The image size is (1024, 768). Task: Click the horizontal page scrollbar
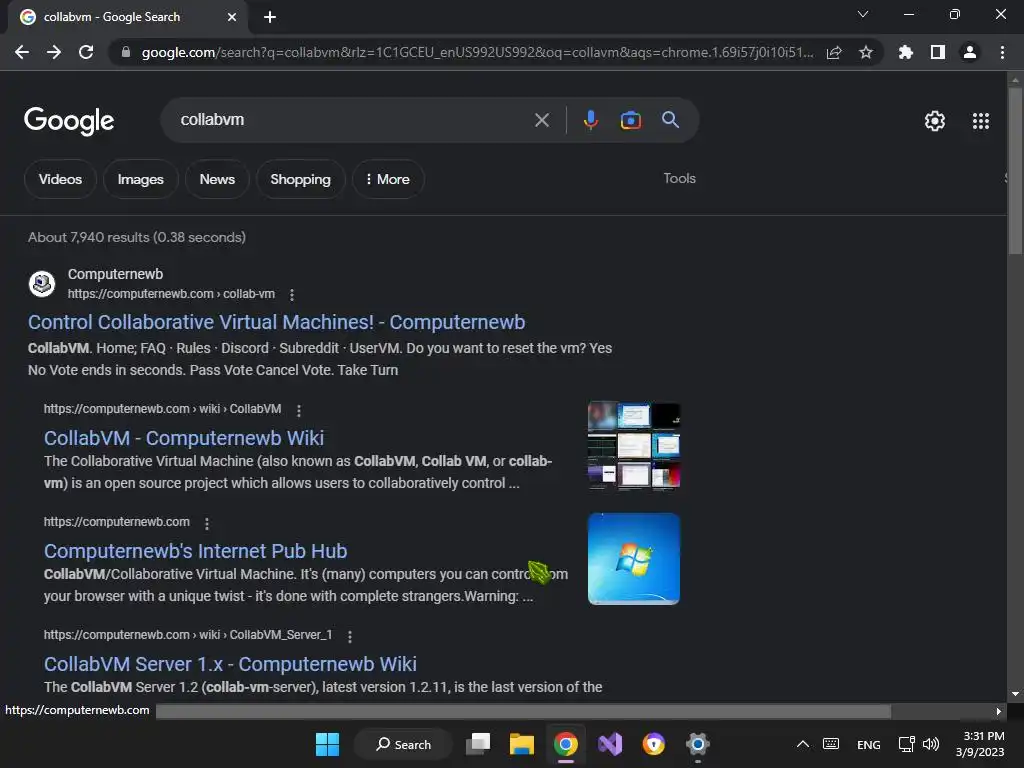point(523,711)
